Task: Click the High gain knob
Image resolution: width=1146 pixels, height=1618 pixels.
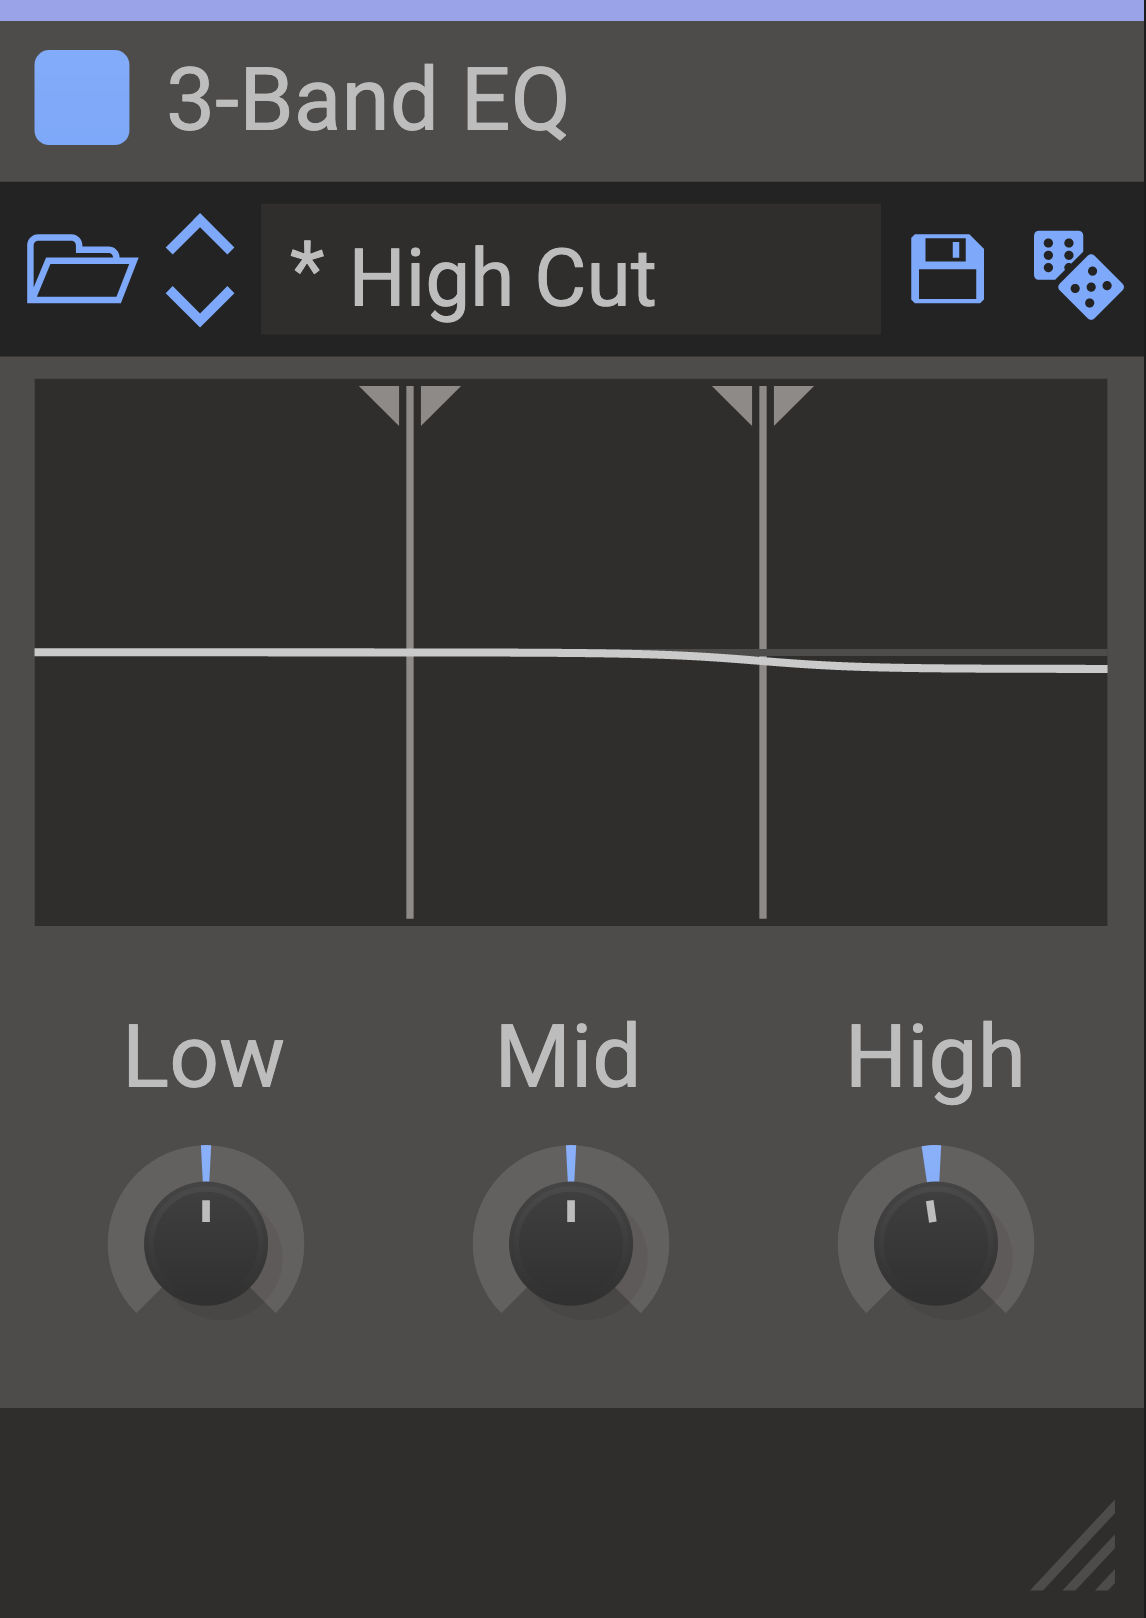Action: [x=936, y=1243]
